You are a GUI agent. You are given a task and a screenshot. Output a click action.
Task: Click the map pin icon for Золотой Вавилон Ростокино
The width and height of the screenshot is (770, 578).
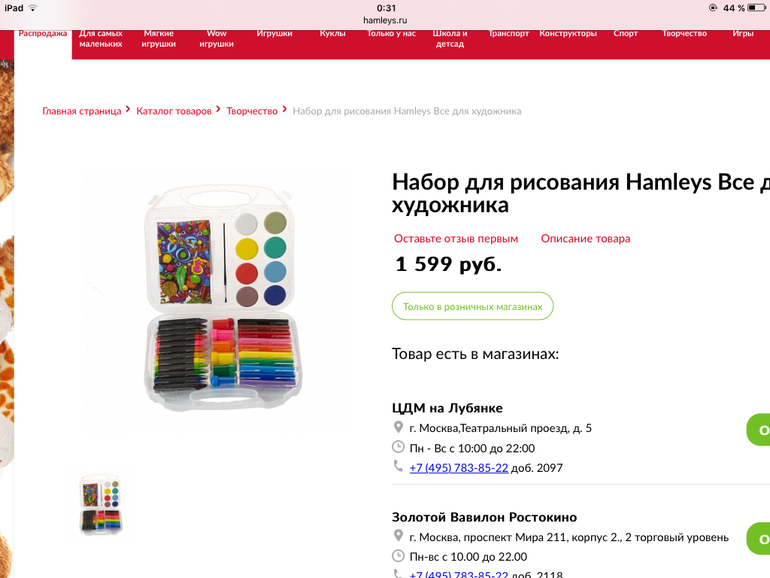(x=398, y=536)
